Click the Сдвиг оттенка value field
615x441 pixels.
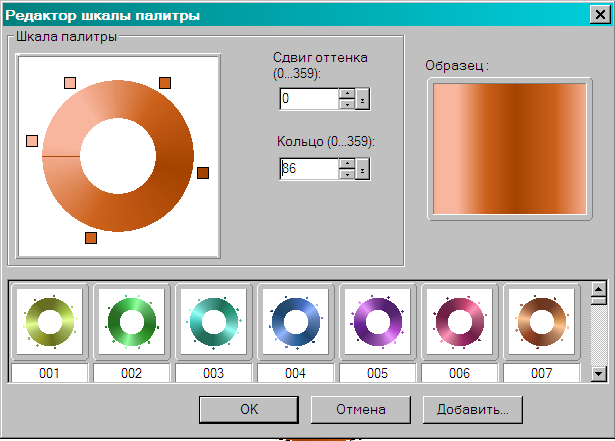tap(309, 98)
